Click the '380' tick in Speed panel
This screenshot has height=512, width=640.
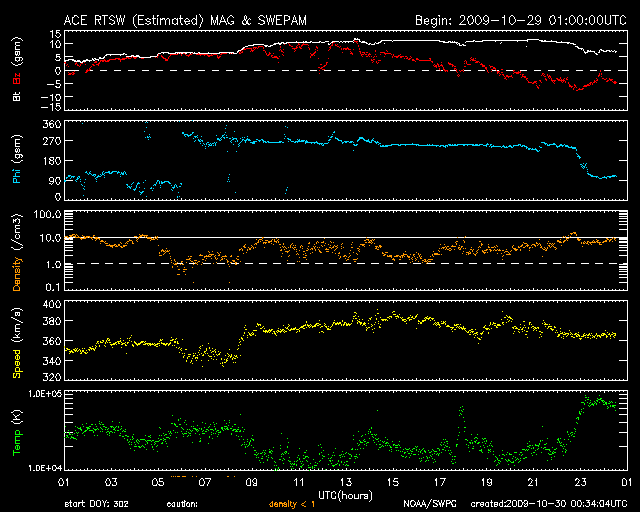[52, 321]
